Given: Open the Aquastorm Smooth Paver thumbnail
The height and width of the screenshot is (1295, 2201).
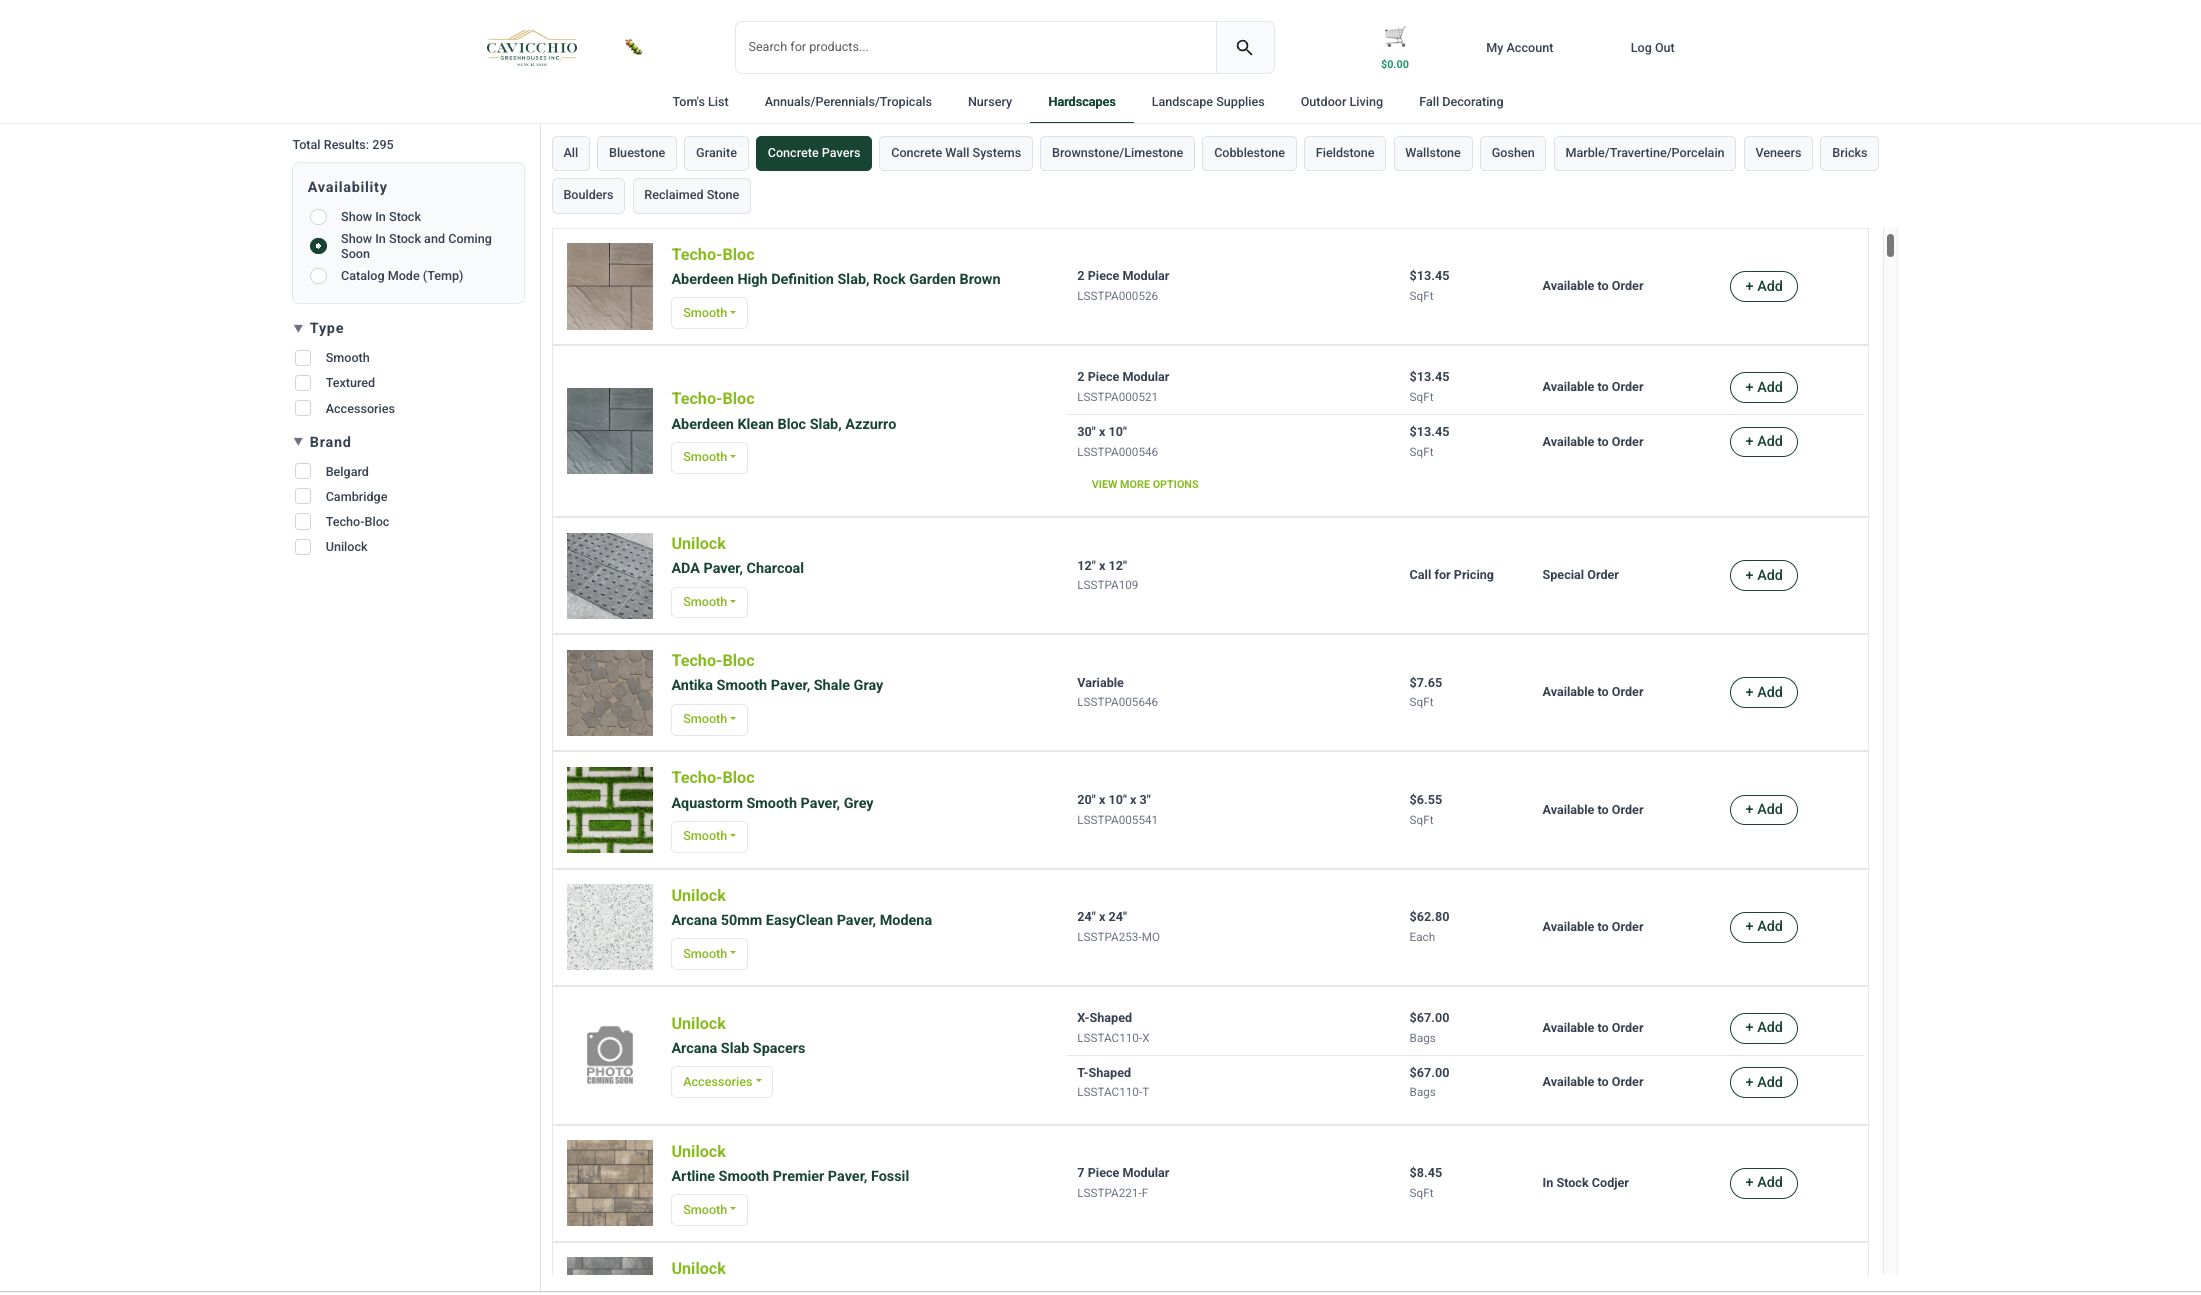Looking at the screenshot, I should tap(610, 810).
